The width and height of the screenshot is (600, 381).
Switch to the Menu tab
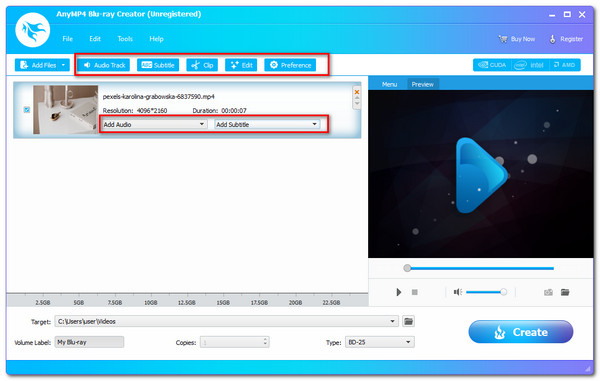coord(389,84)
